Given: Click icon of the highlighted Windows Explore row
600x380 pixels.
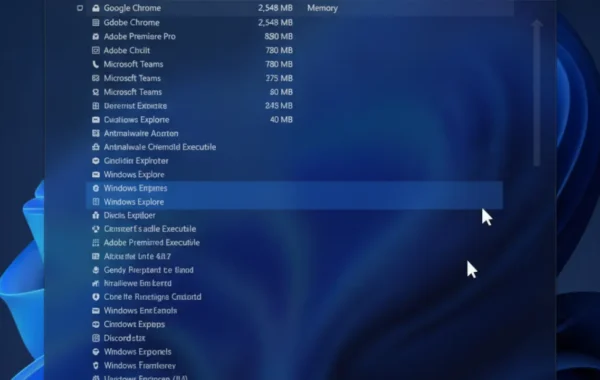Looking at the screenshot, I should click(96, 202).
